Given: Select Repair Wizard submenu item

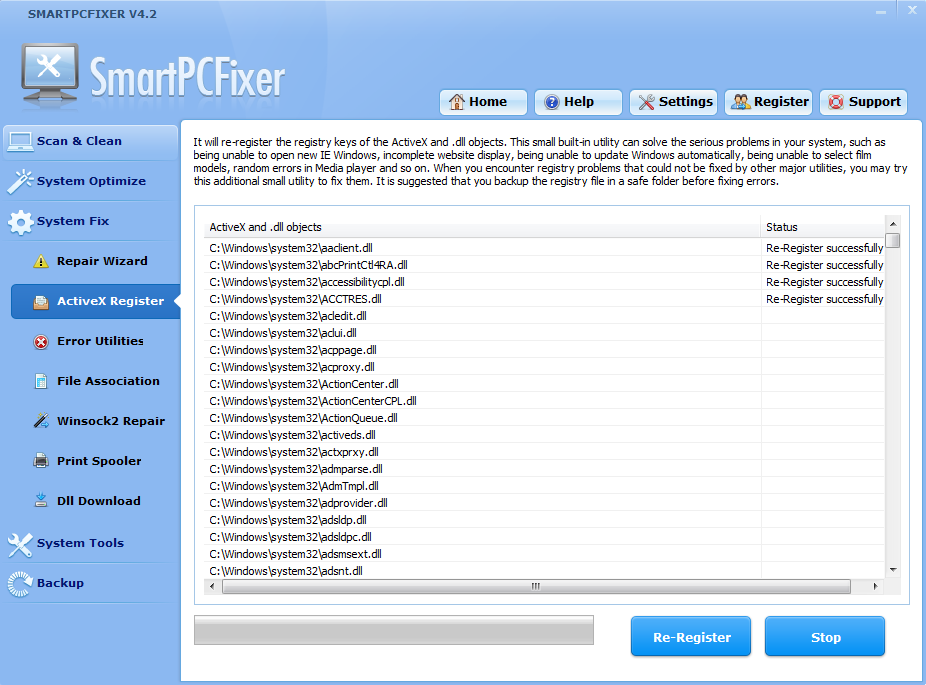Looking at the screenshot, I should tap(96, 261).
